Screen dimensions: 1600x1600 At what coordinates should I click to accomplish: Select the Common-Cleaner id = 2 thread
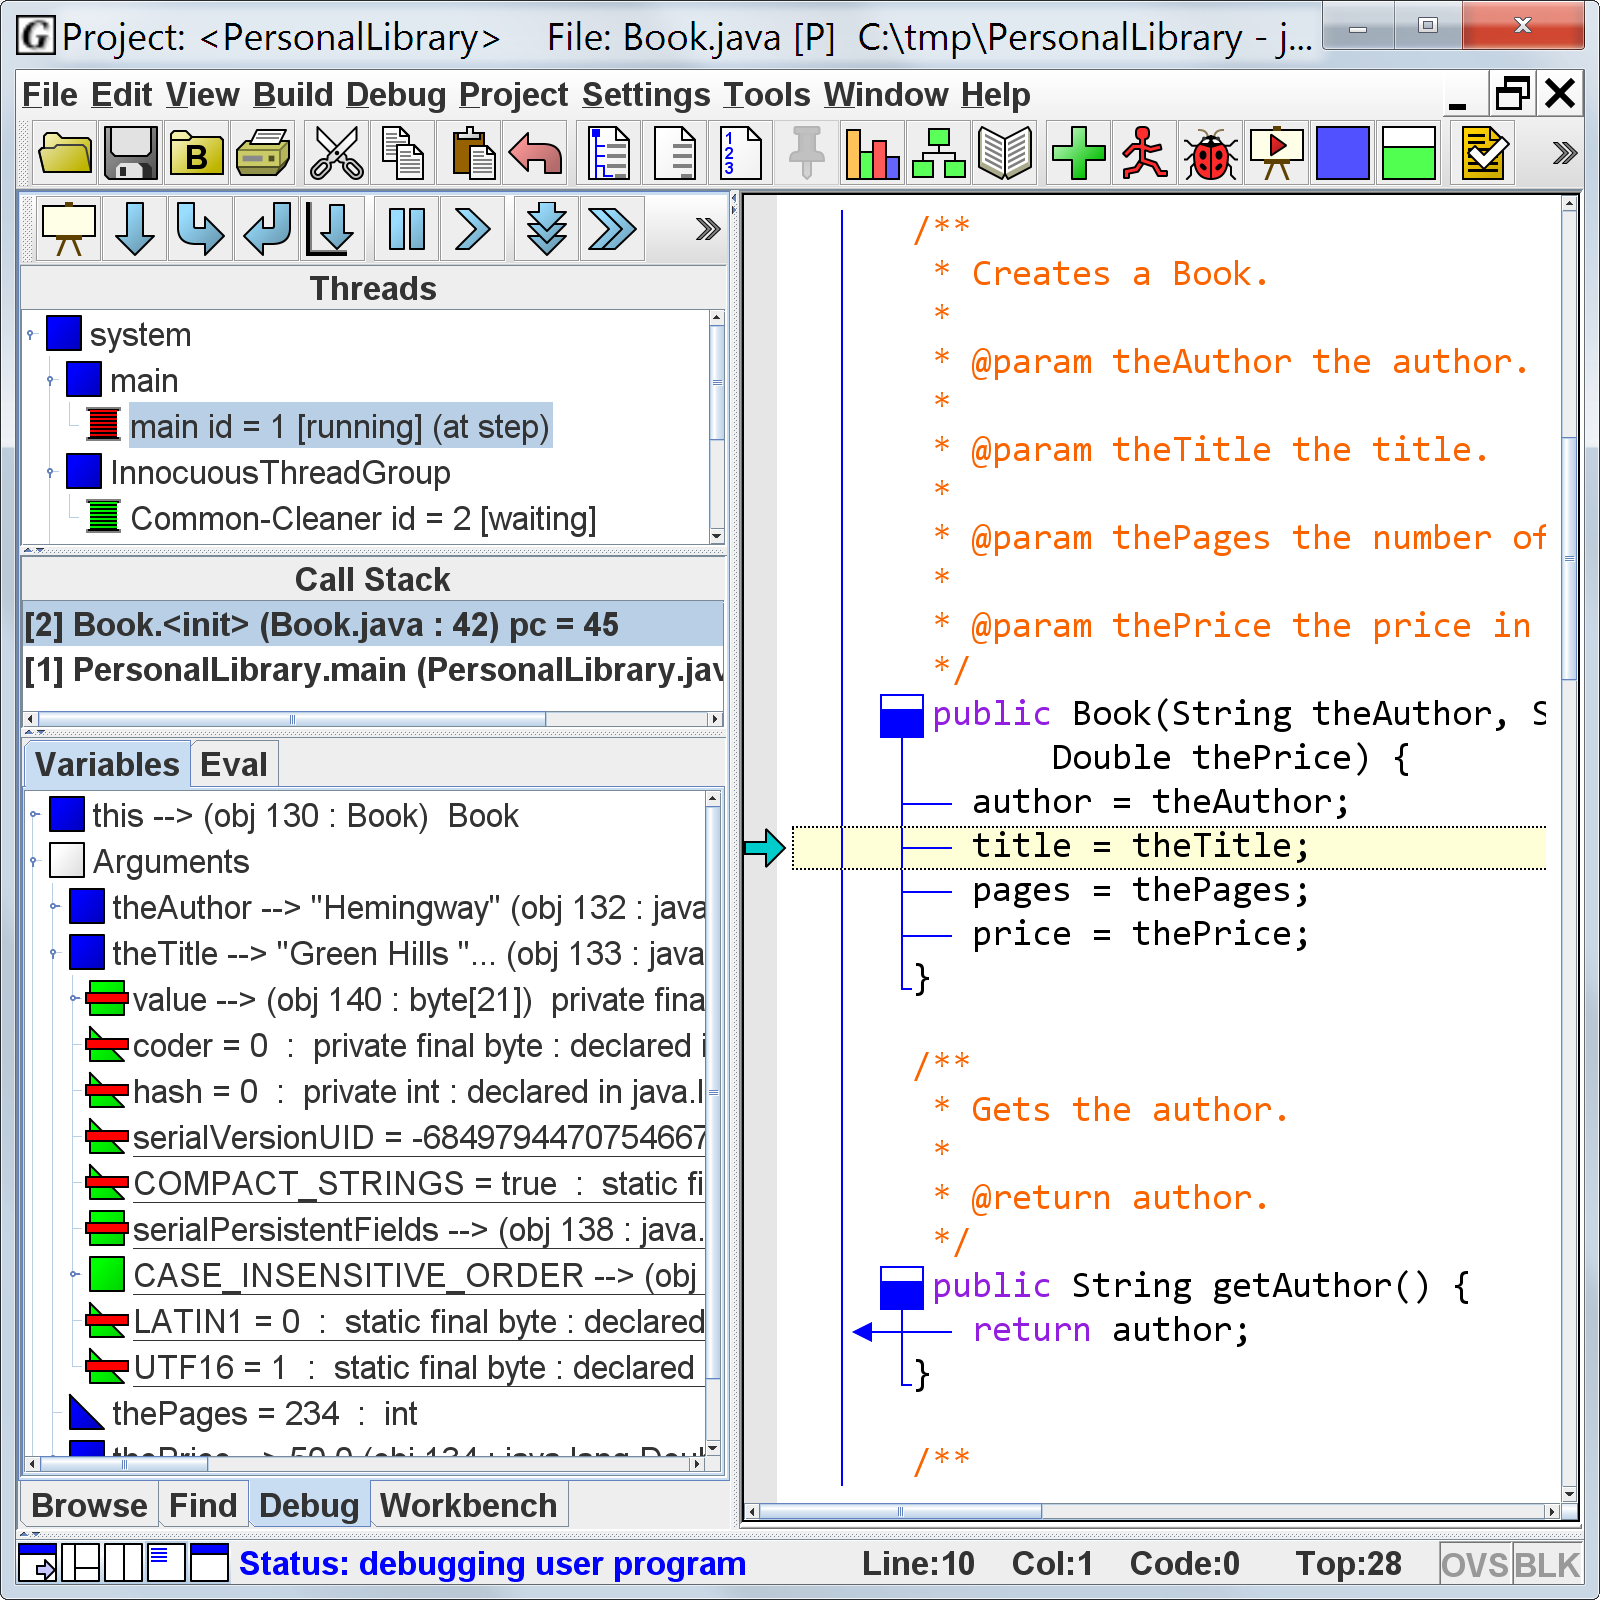[362, 519]
